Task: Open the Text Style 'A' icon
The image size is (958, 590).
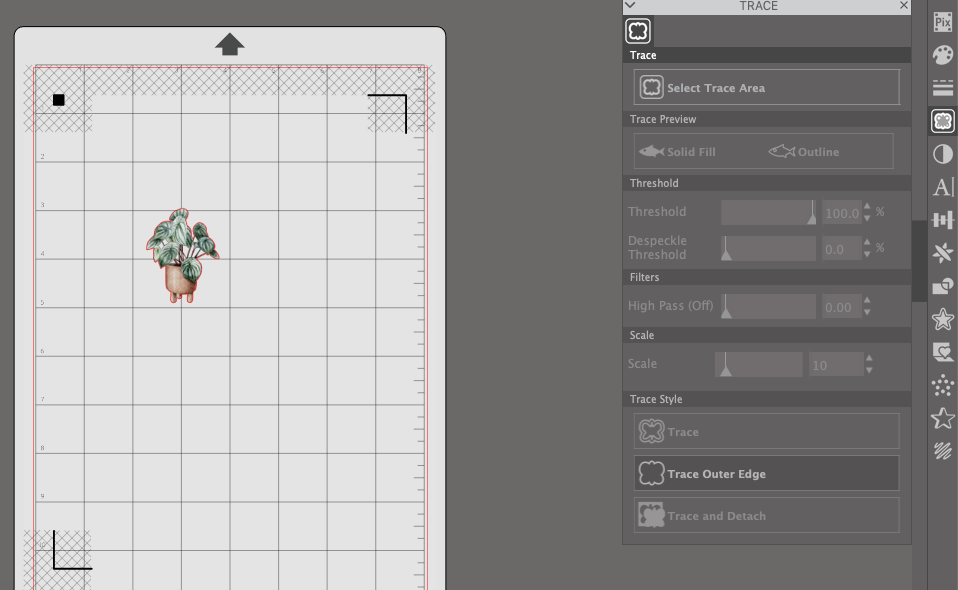Action: point(943,187)
